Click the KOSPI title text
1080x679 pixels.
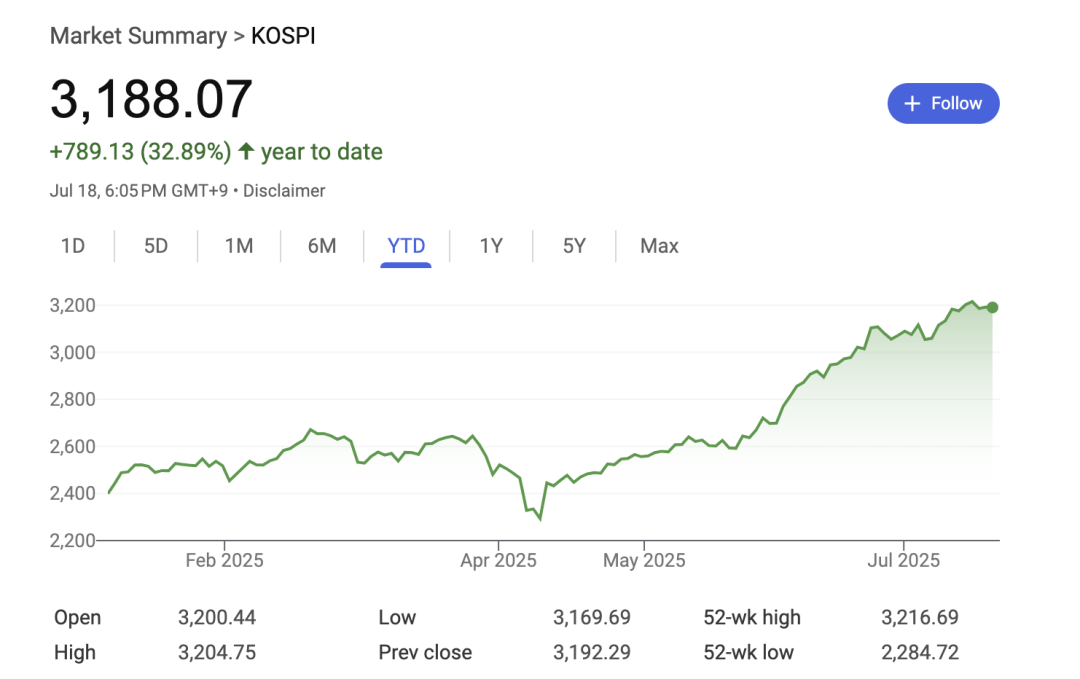pos(284,36)
